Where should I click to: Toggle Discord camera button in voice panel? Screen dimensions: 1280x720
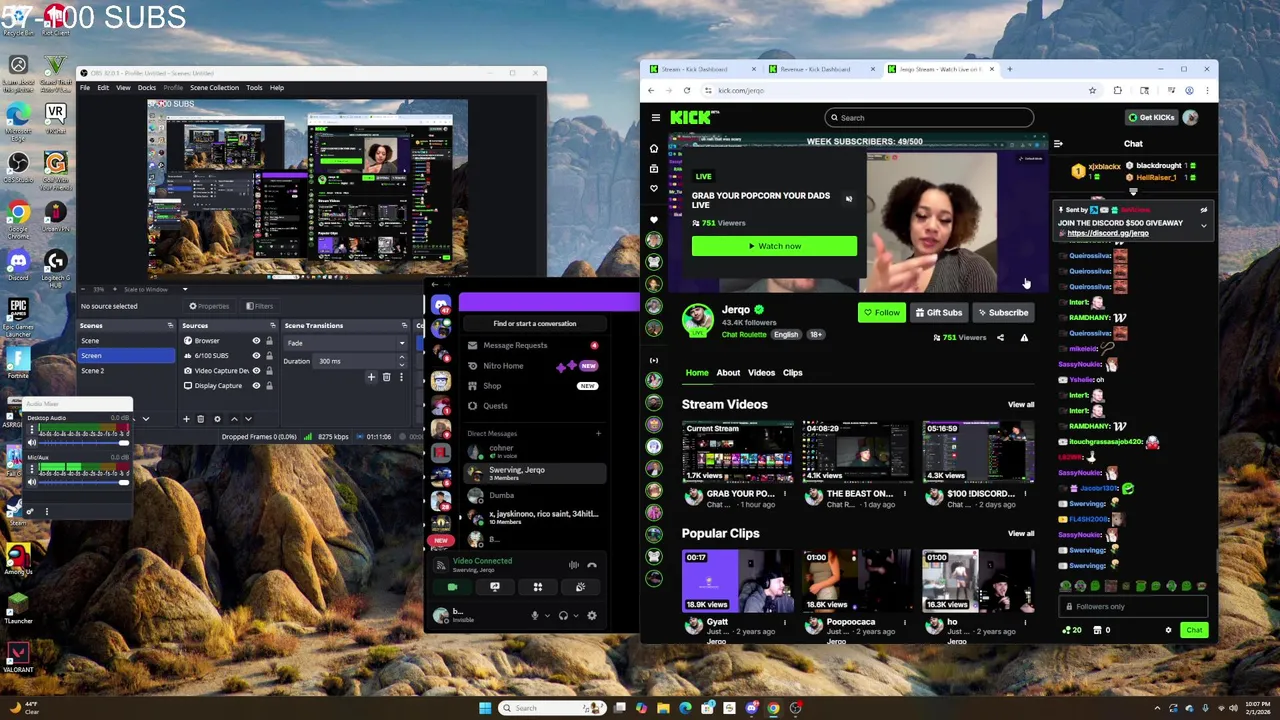452,587
